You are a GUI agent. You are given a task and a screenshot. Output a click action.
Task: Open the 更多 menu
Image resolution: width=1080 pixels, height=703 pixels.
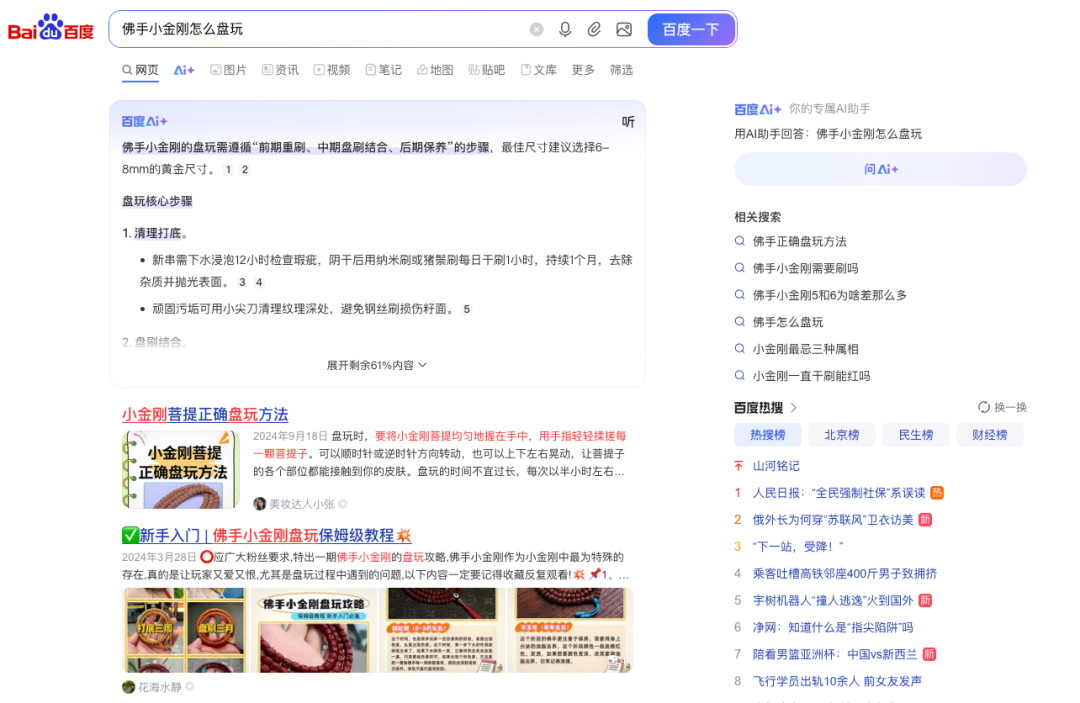point(583,70)
